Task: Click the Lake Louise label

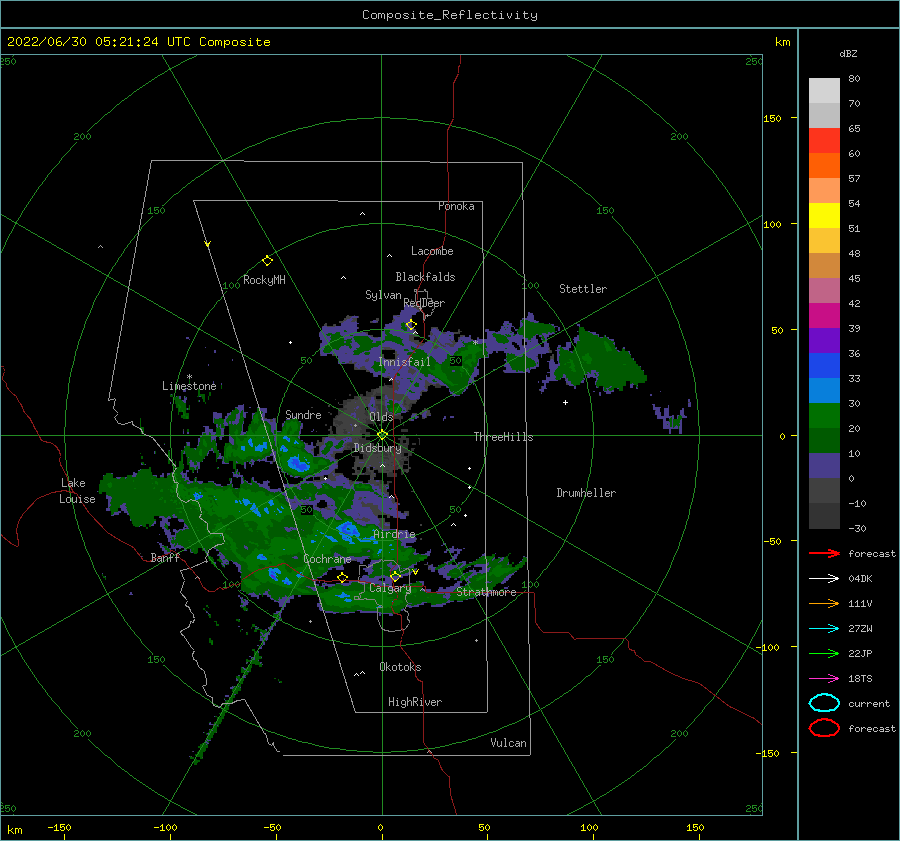Action: pos(77,491)
